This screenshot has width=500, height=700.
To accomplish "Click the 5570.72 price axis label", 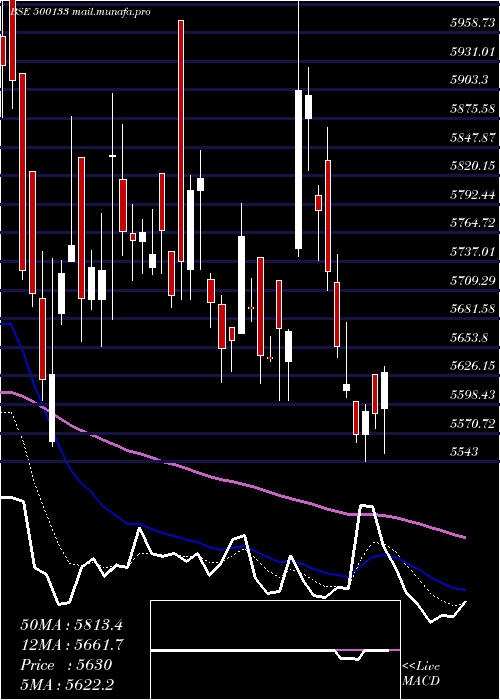I will 473,423.
